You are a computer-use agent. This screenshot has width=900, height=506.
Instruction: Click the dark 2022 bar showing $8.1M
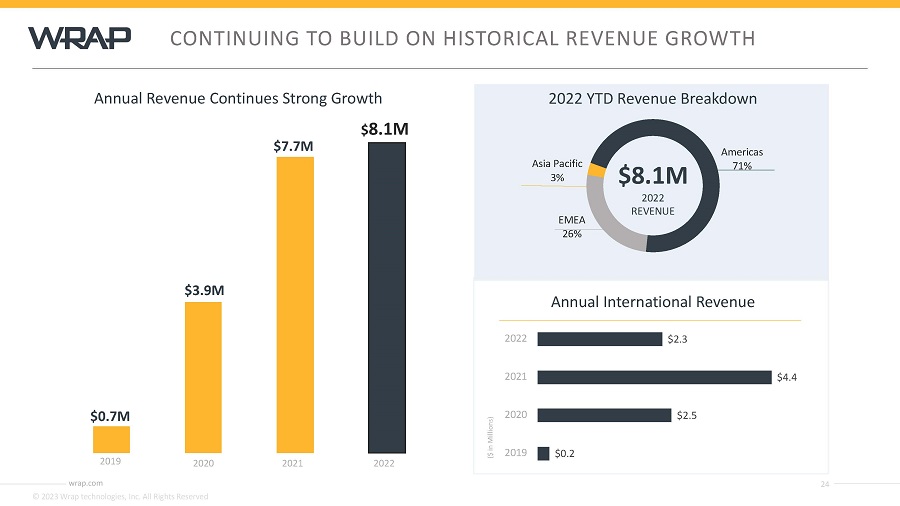[387, 297]
